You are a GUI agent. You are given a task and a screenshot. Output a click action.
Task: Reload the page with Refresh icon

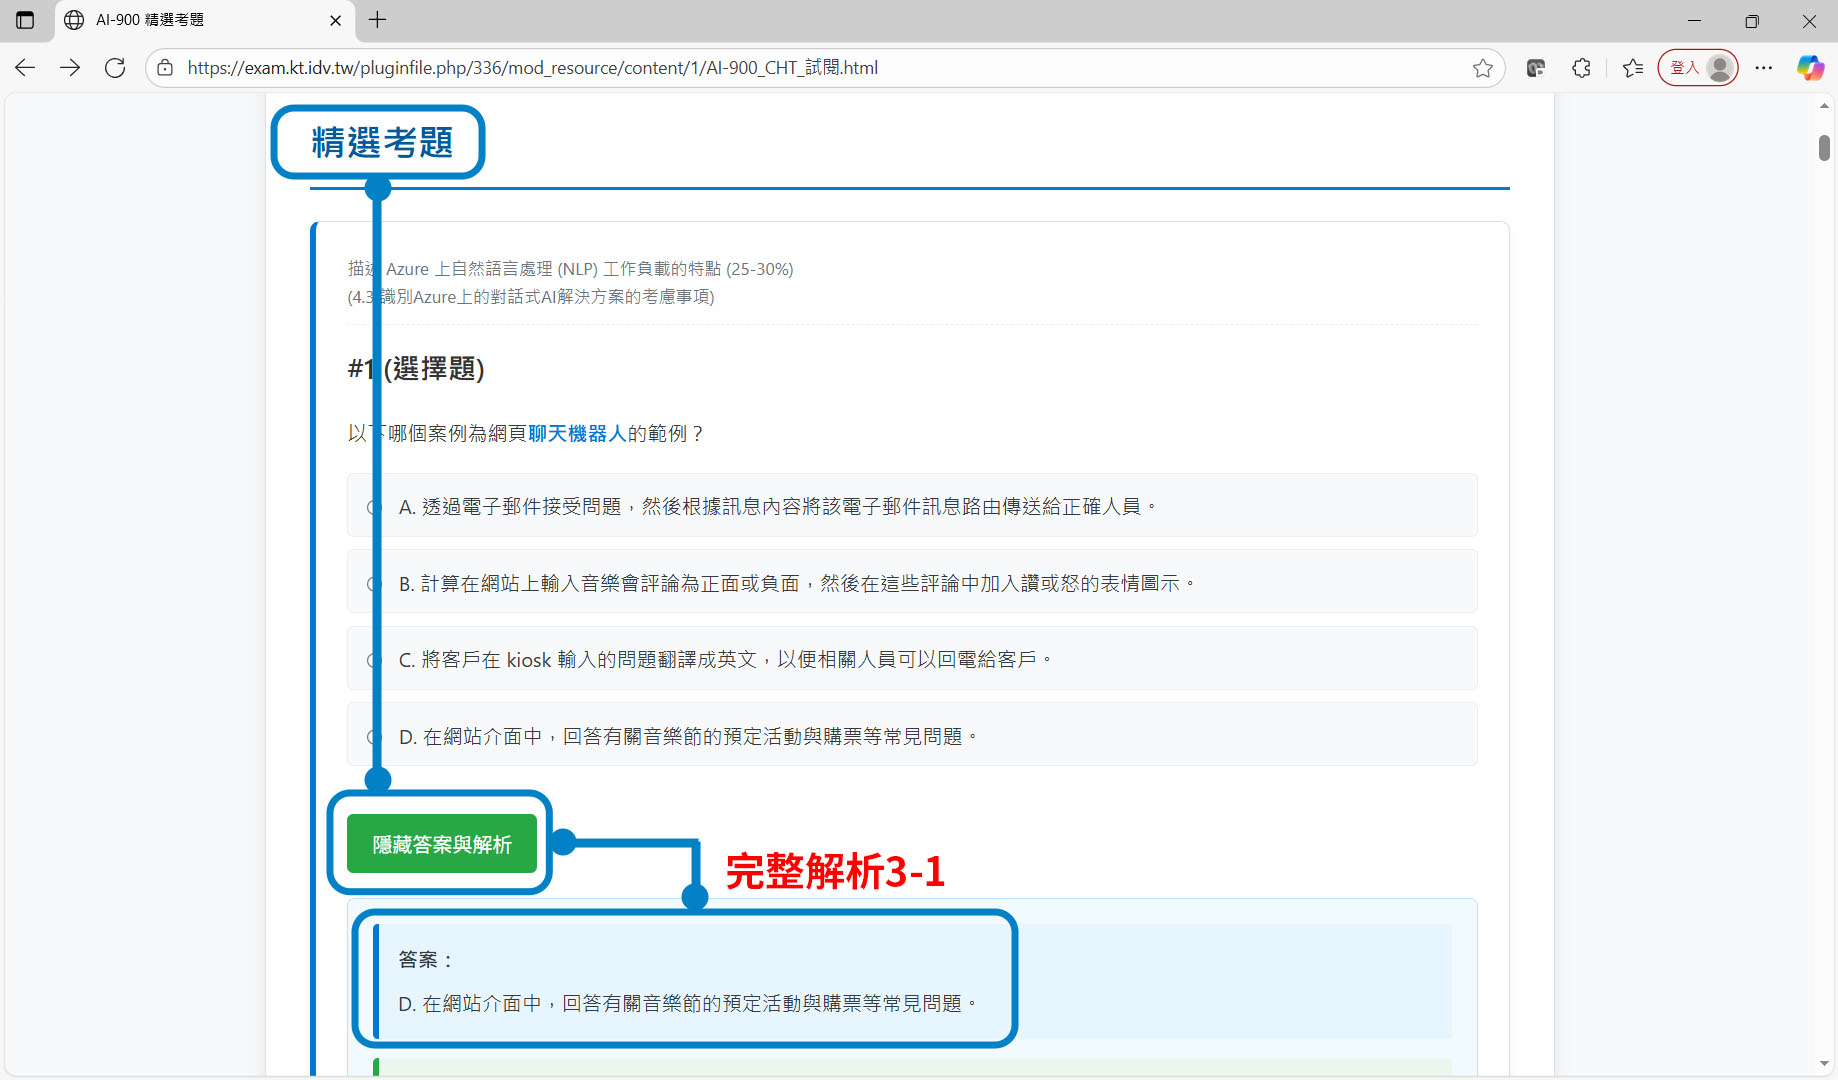115,68
